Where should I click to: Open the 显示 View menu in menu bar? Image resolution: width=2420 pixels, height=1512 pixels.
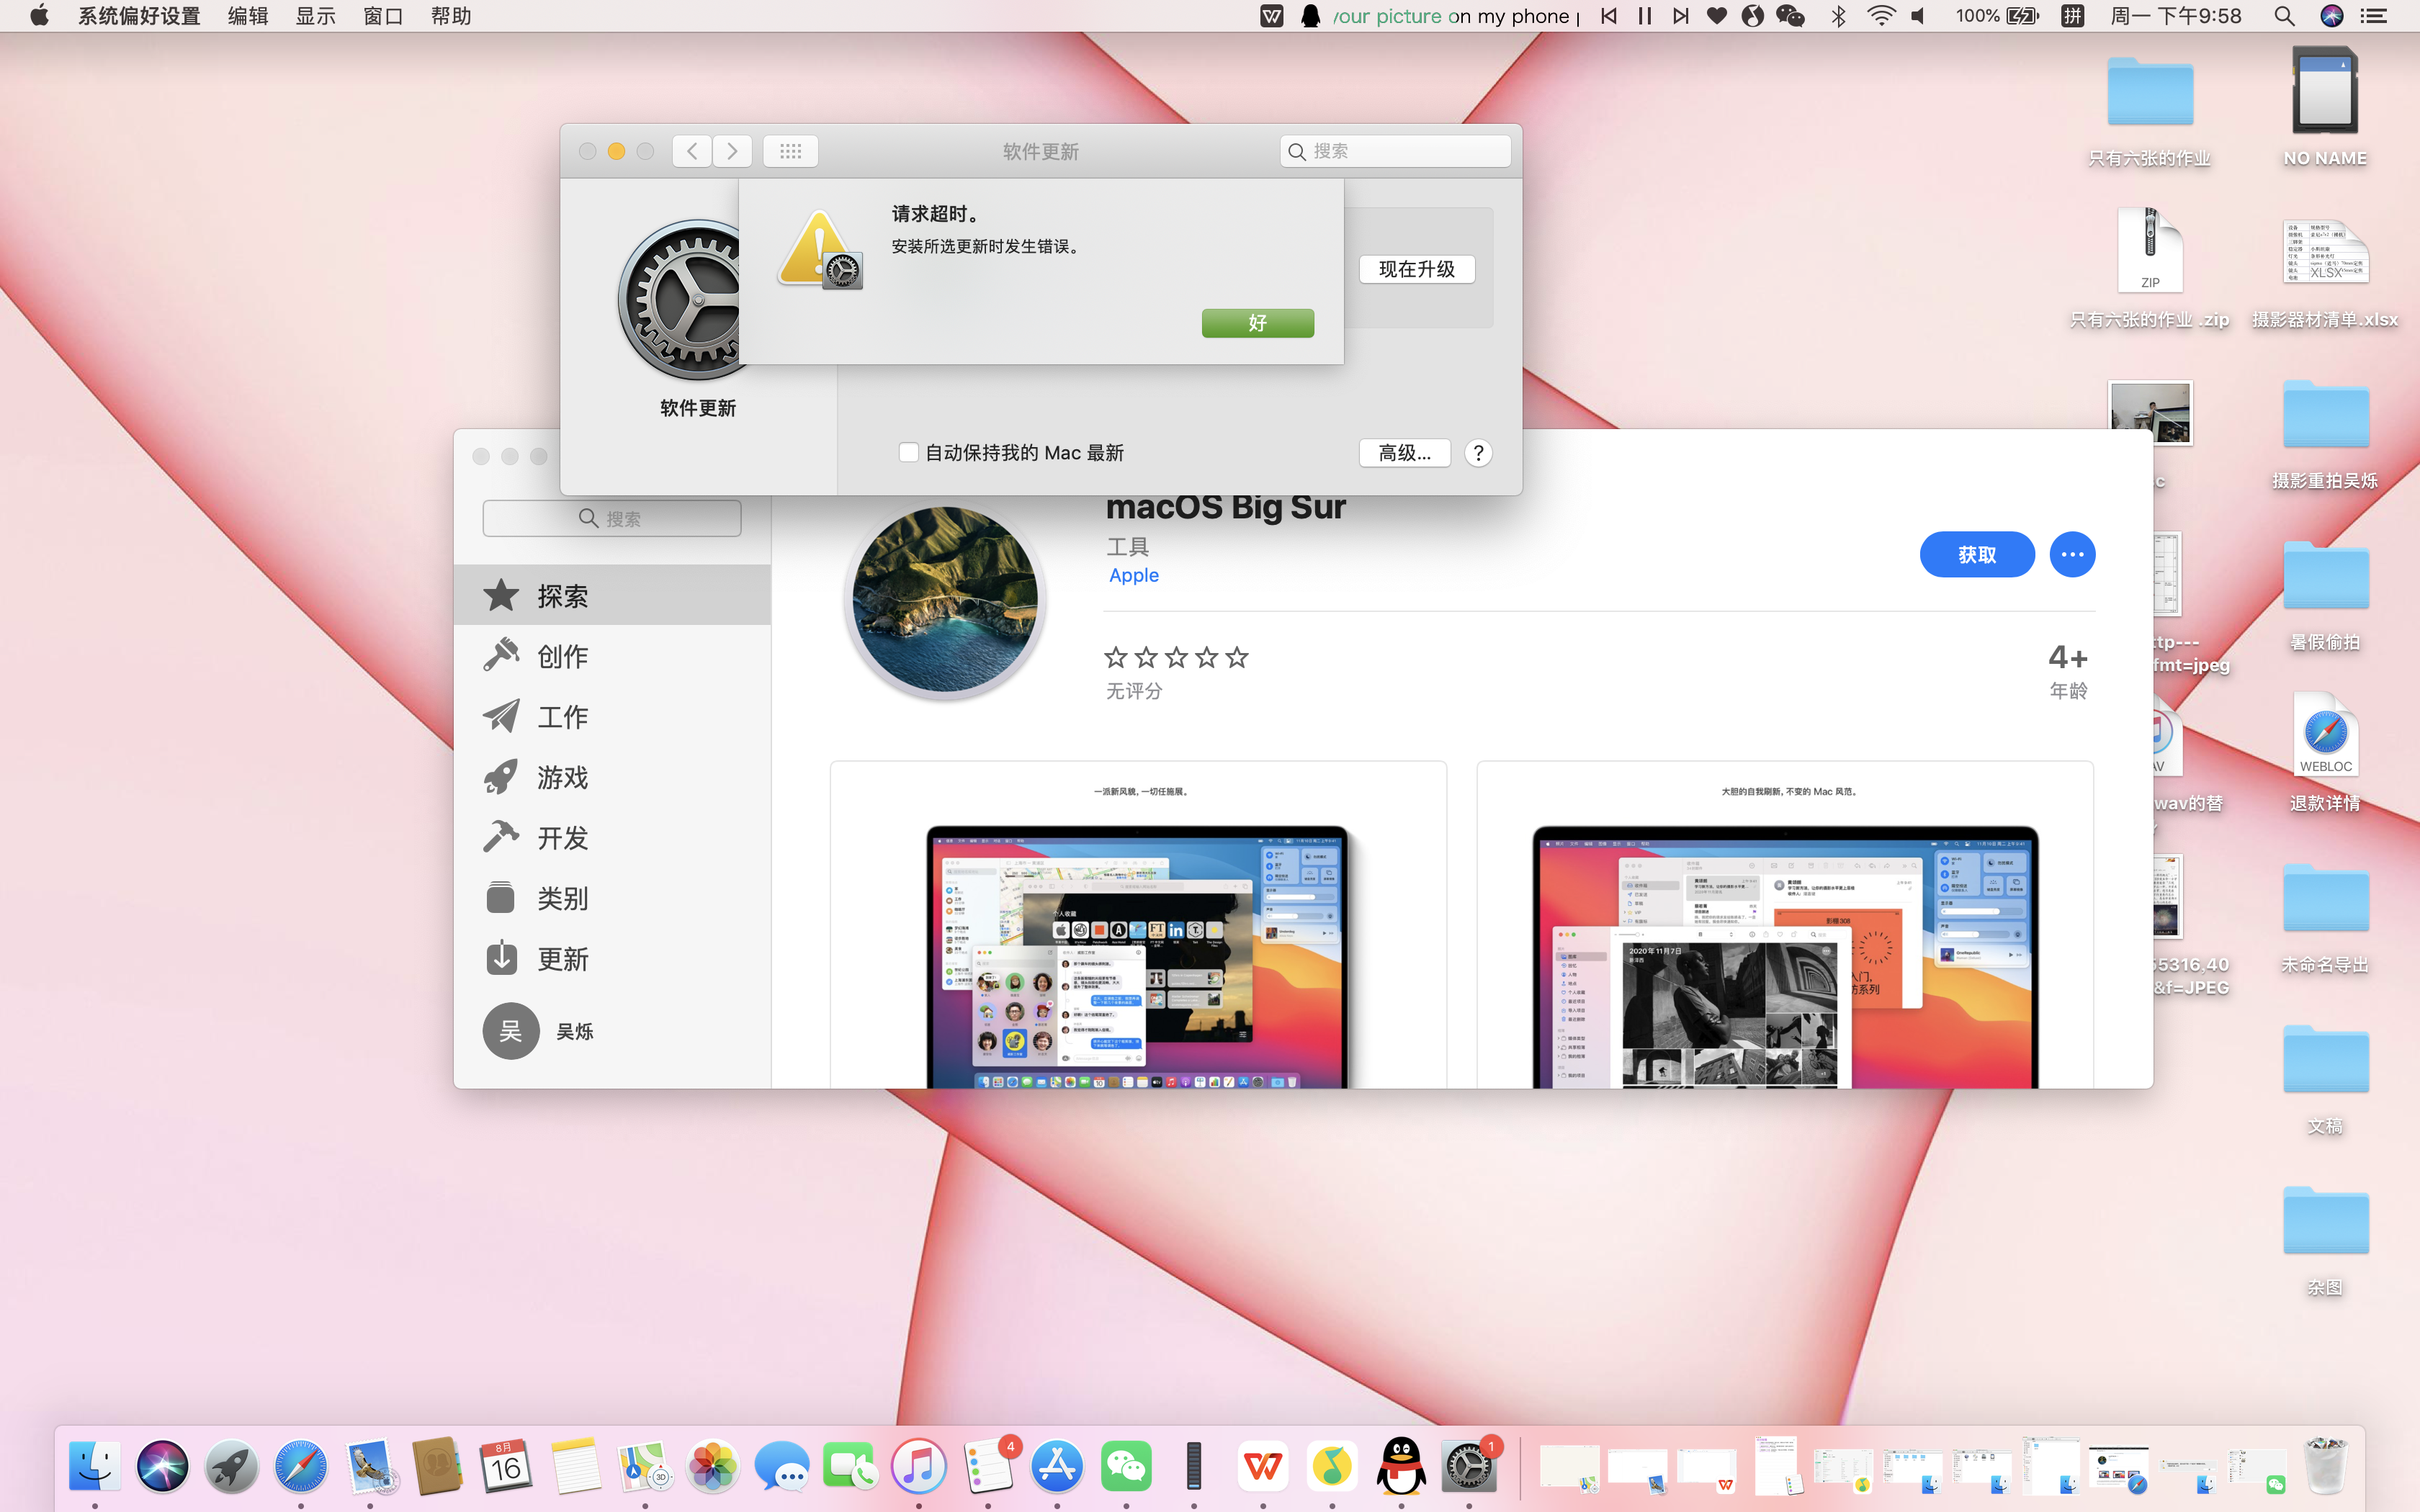click(315, 16)
